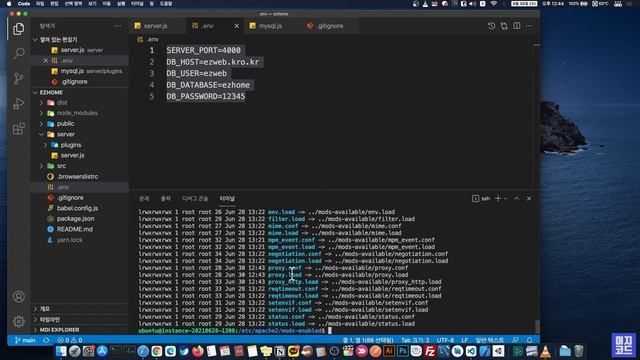This screenshot has width=640, height=360.
Task: Close the .env editor tab
Action: [x=236, y=26]
